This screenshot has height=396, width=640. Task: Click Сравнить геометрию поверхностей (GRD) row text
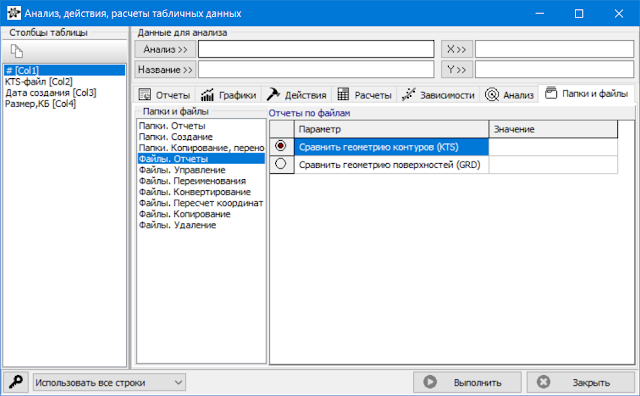pyautogui.click(x=390, y=165)
